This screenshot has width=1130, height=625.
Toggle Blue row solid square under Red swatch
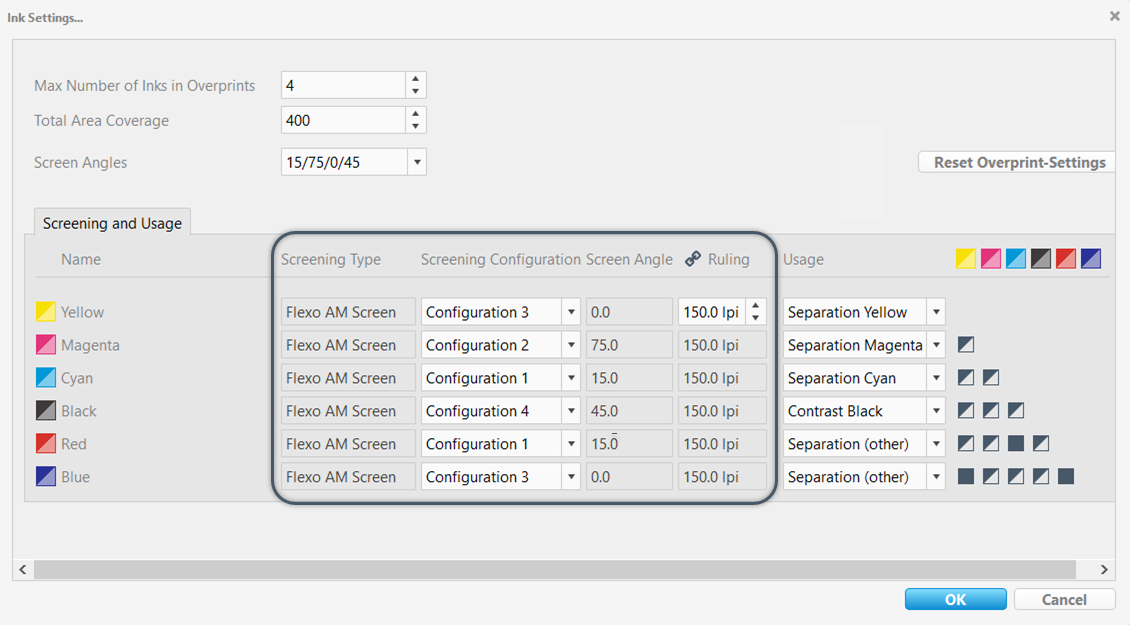(x=1066, y=476)
